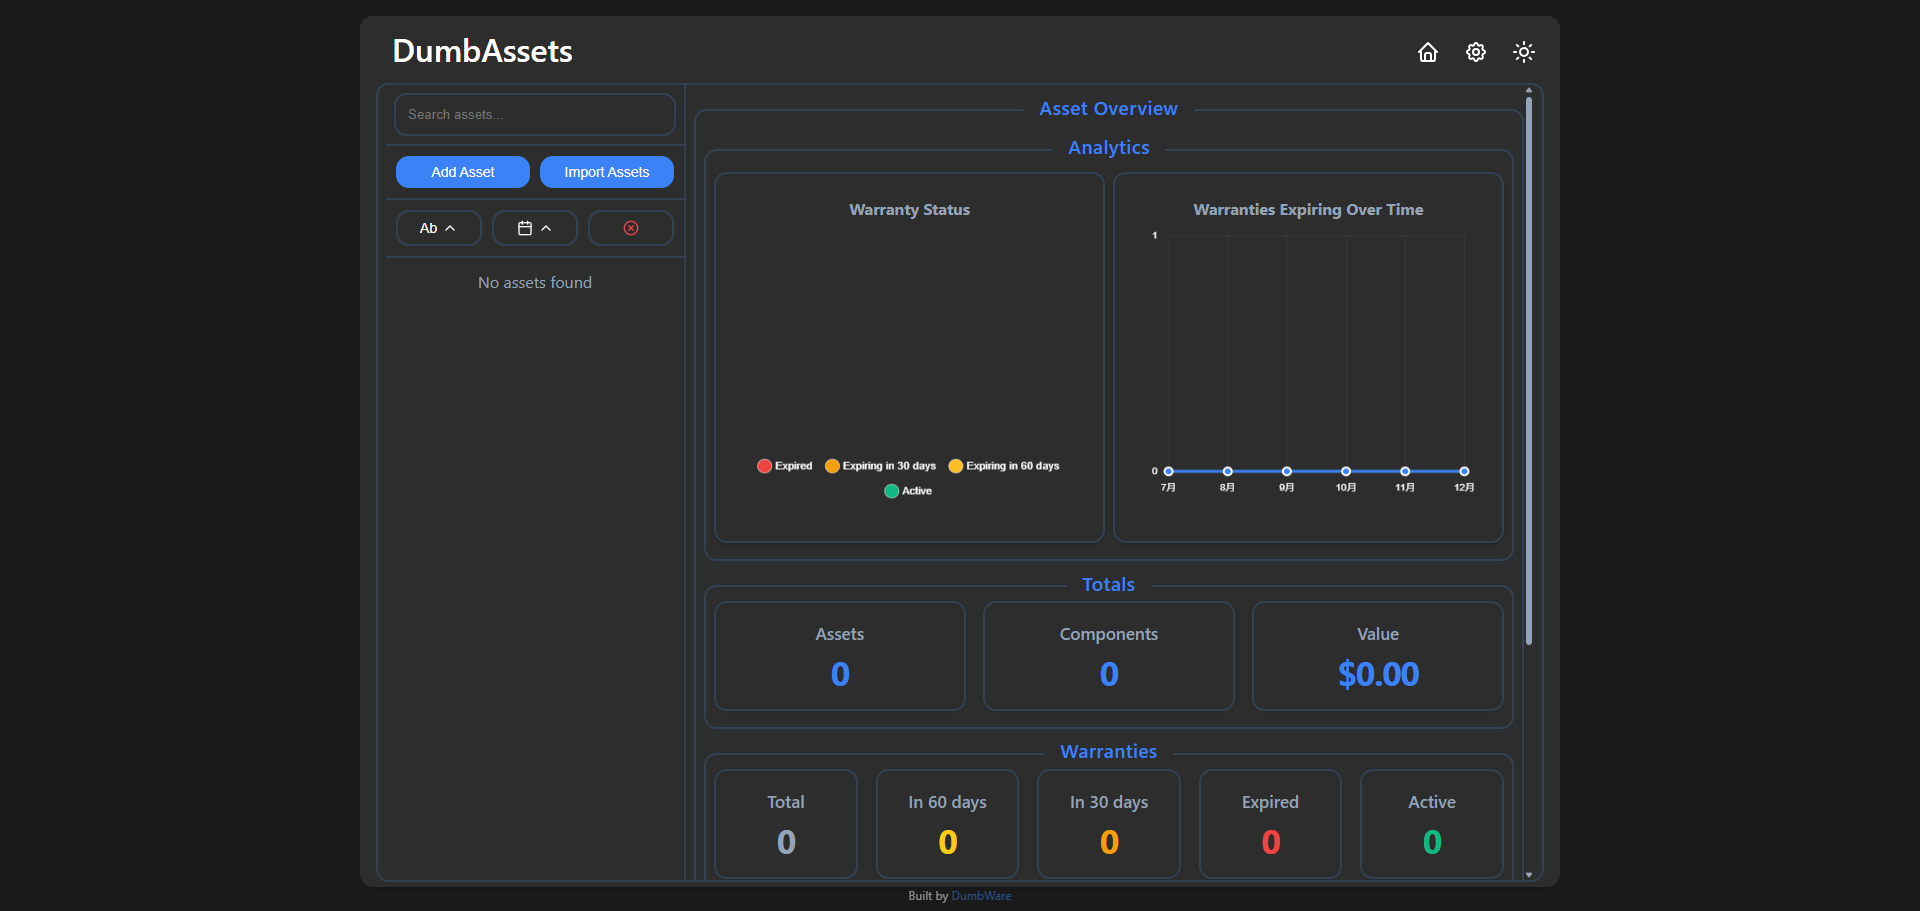
Task: Sort assets by calendar date button
Action: point(534,228)
